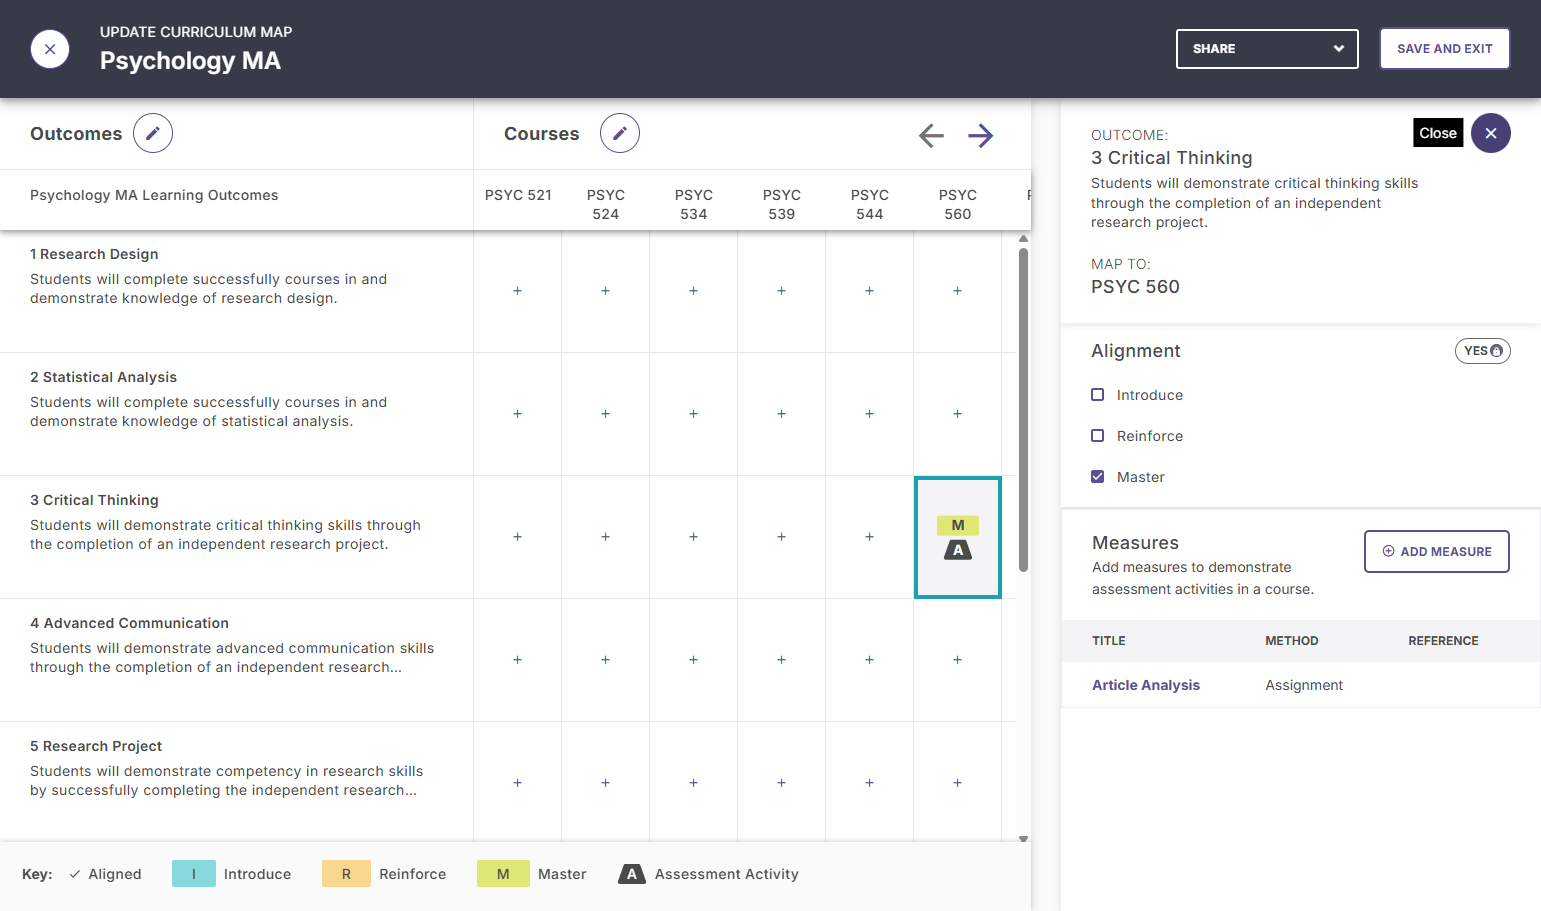Viewport: 1541px width, 911px height.
Task: Select the 5 Research Project outcome title
Action: coord(96,746)
